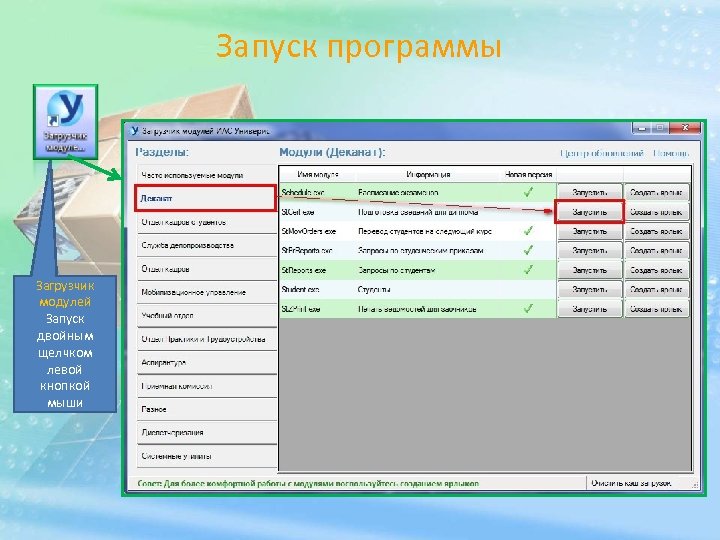Screen dimensions: 720x540
Task: Open the Системные утилиты section
Action: [x=207, y=456]
